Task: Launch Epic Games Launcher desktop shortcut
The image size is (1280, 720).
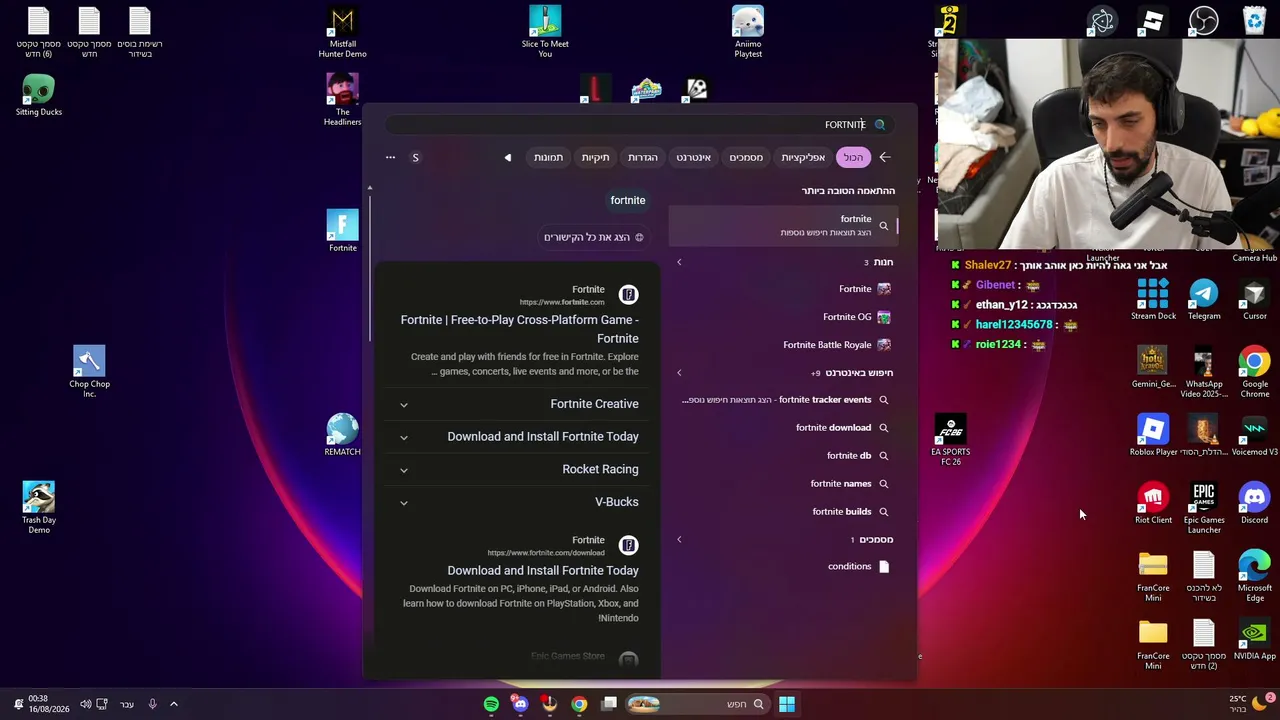Action: [1204, 508]
